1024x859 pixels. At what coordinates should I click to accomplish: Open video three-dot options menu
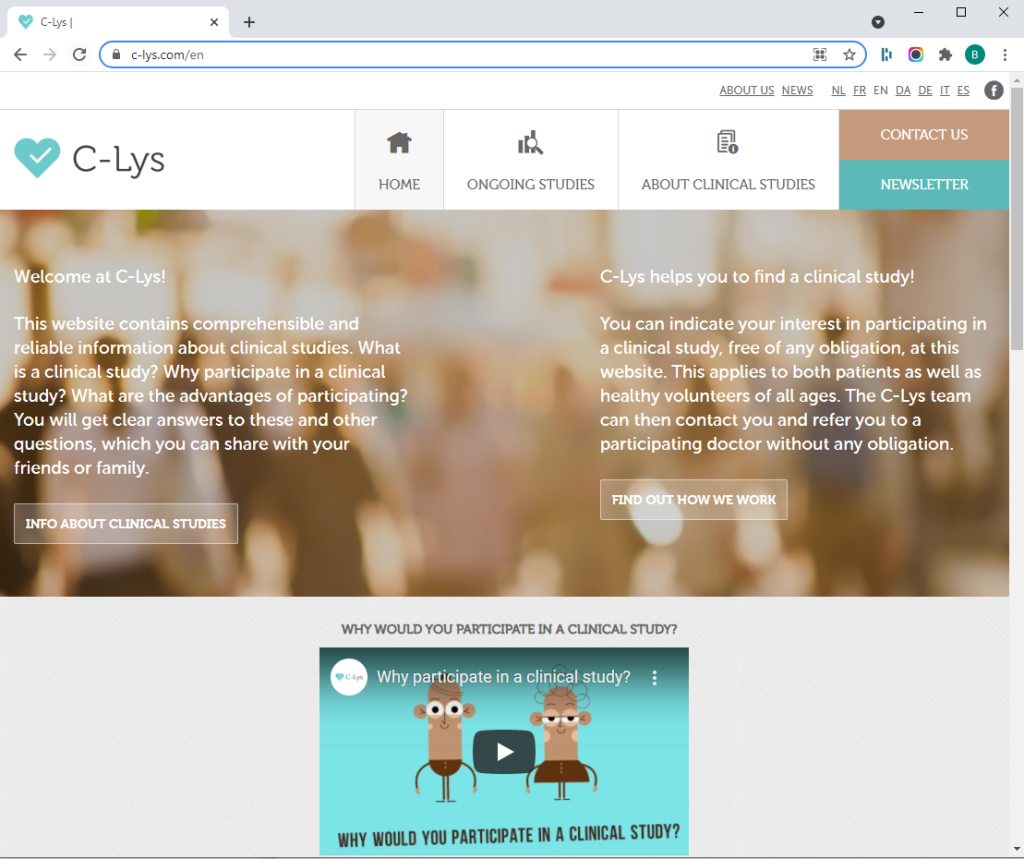click(x=654, y=677)
